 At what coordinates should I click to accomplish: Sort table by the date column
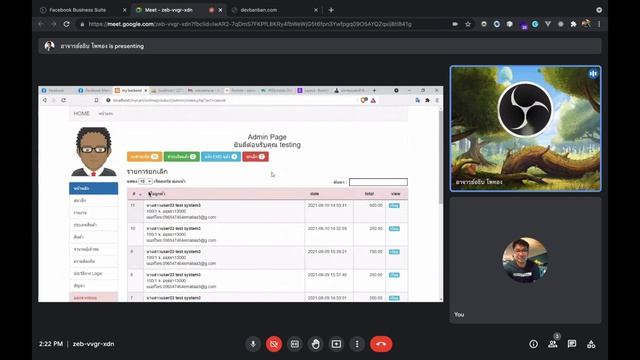tap(314, 194)
